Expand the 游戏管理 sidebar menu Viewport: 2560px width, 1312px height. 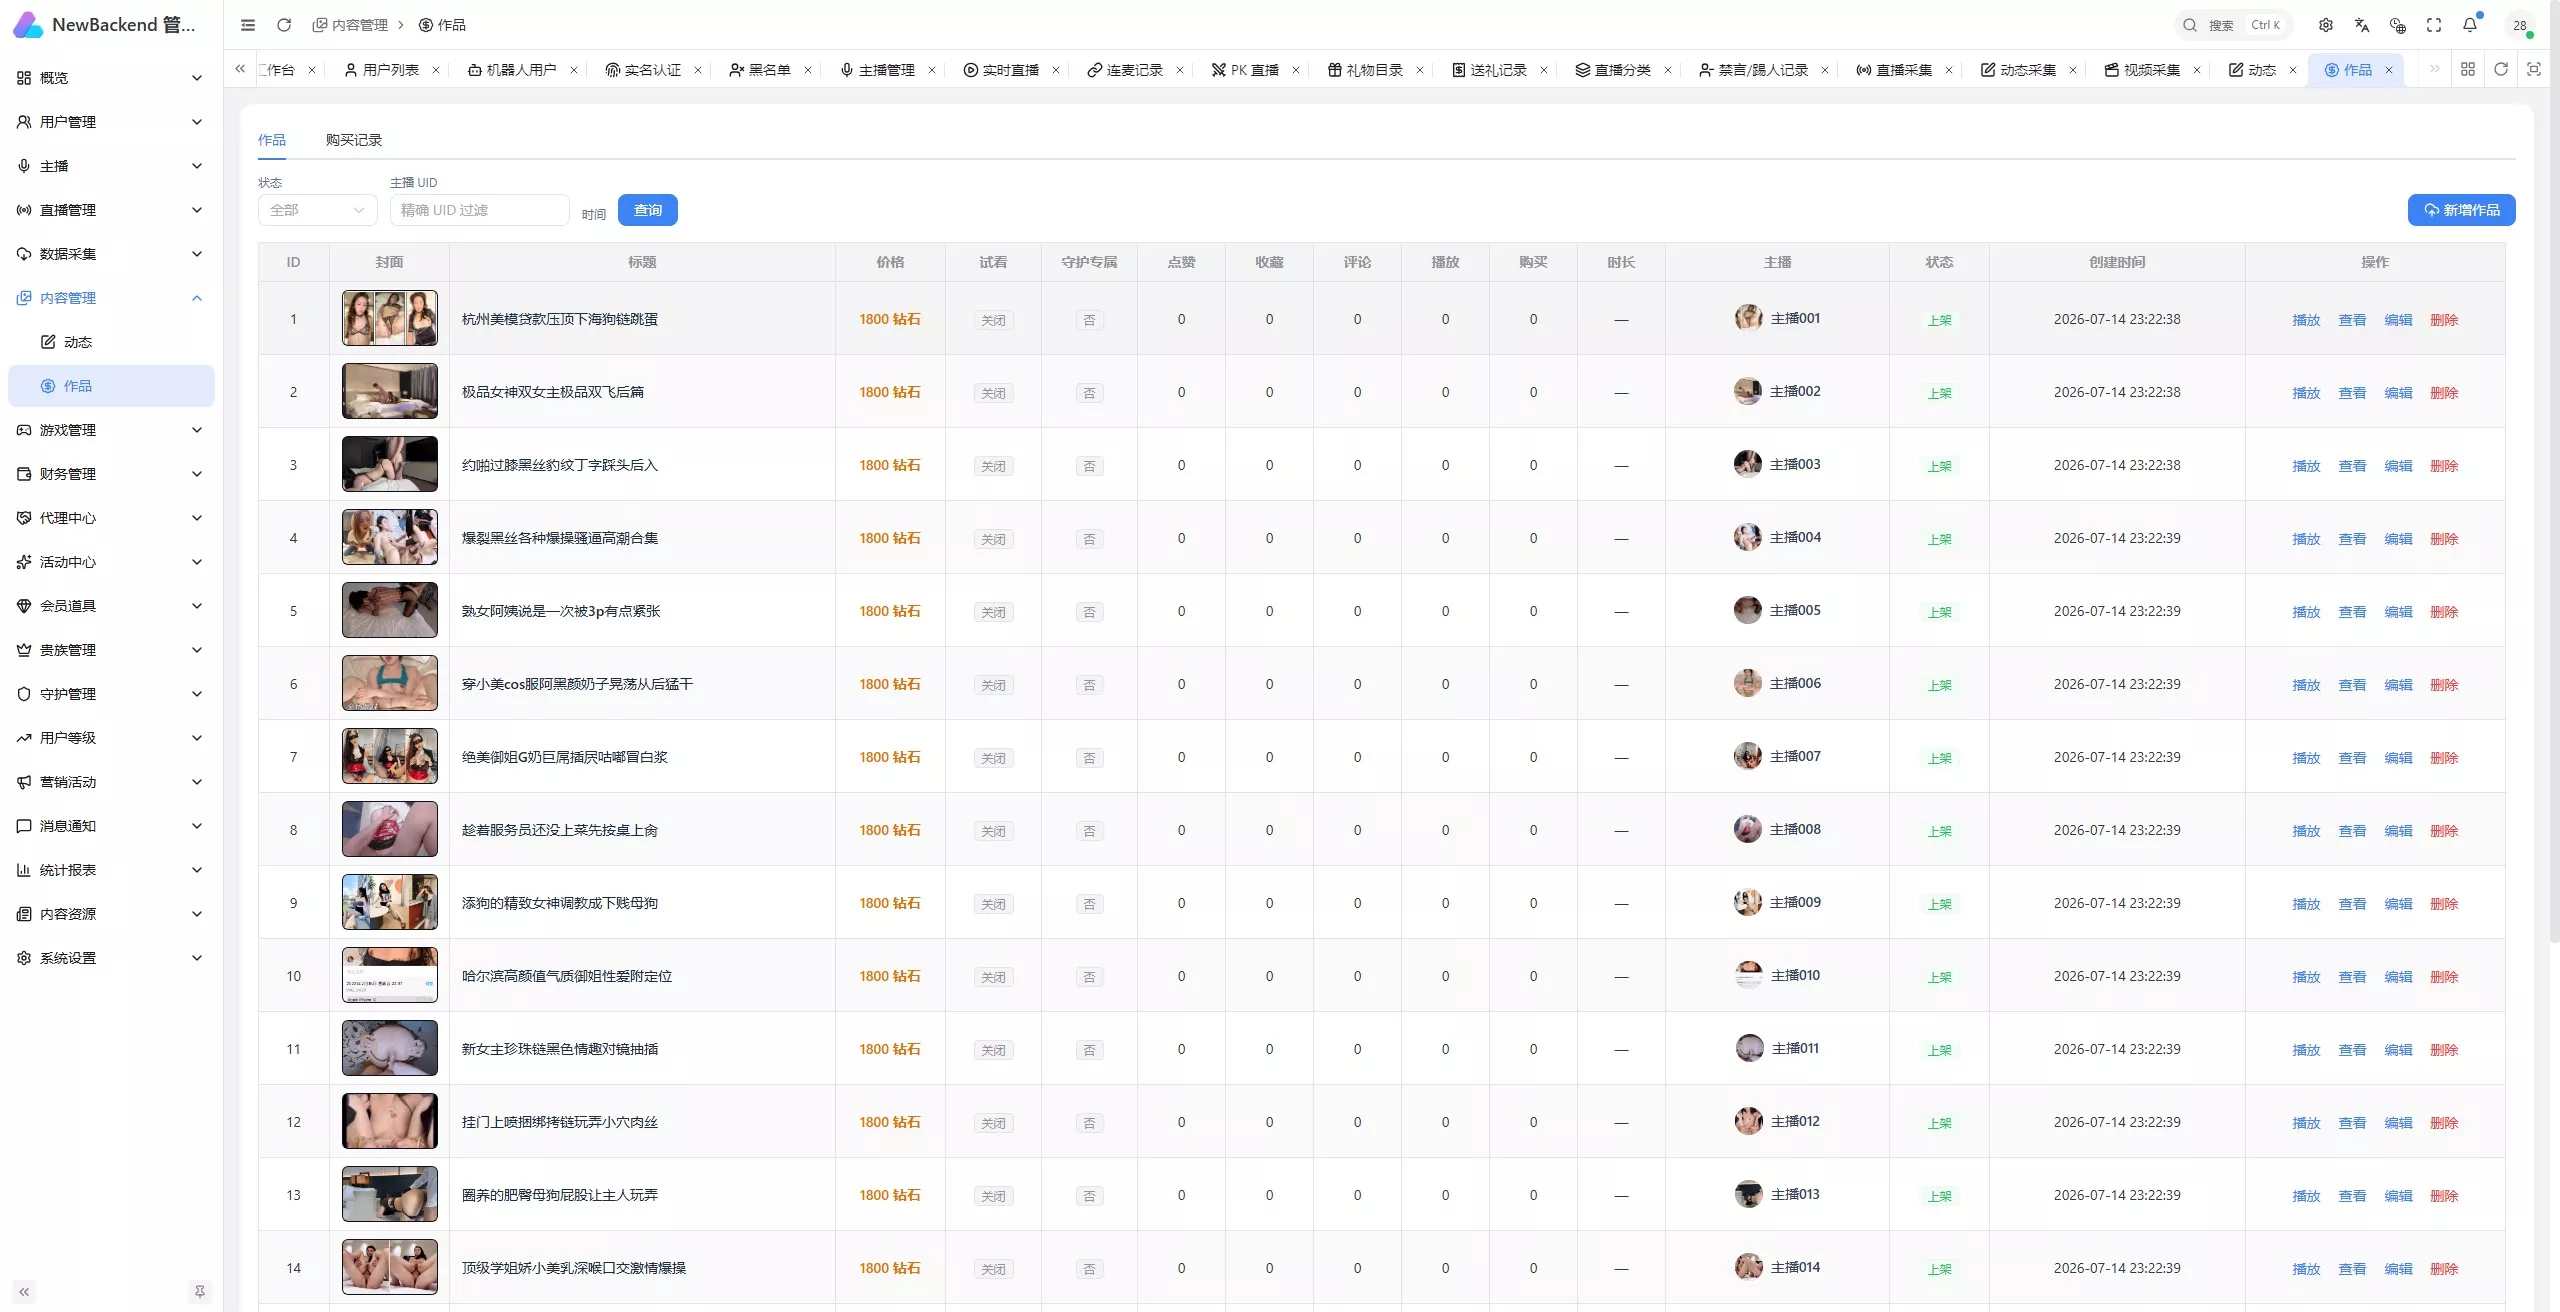click(110, 430)
